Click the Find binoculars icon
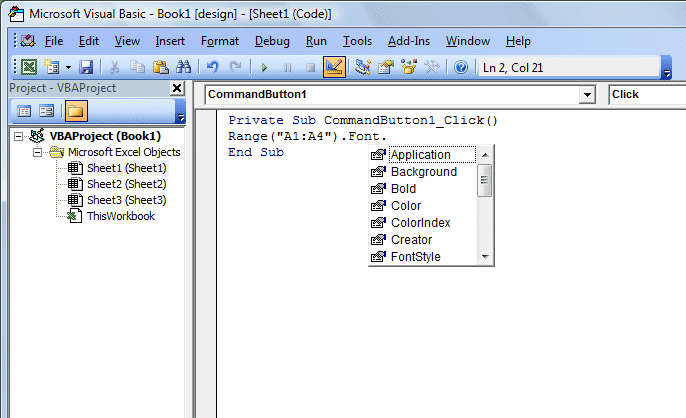Viewport: 686px width, 418px height. click(x=184, y=67)
